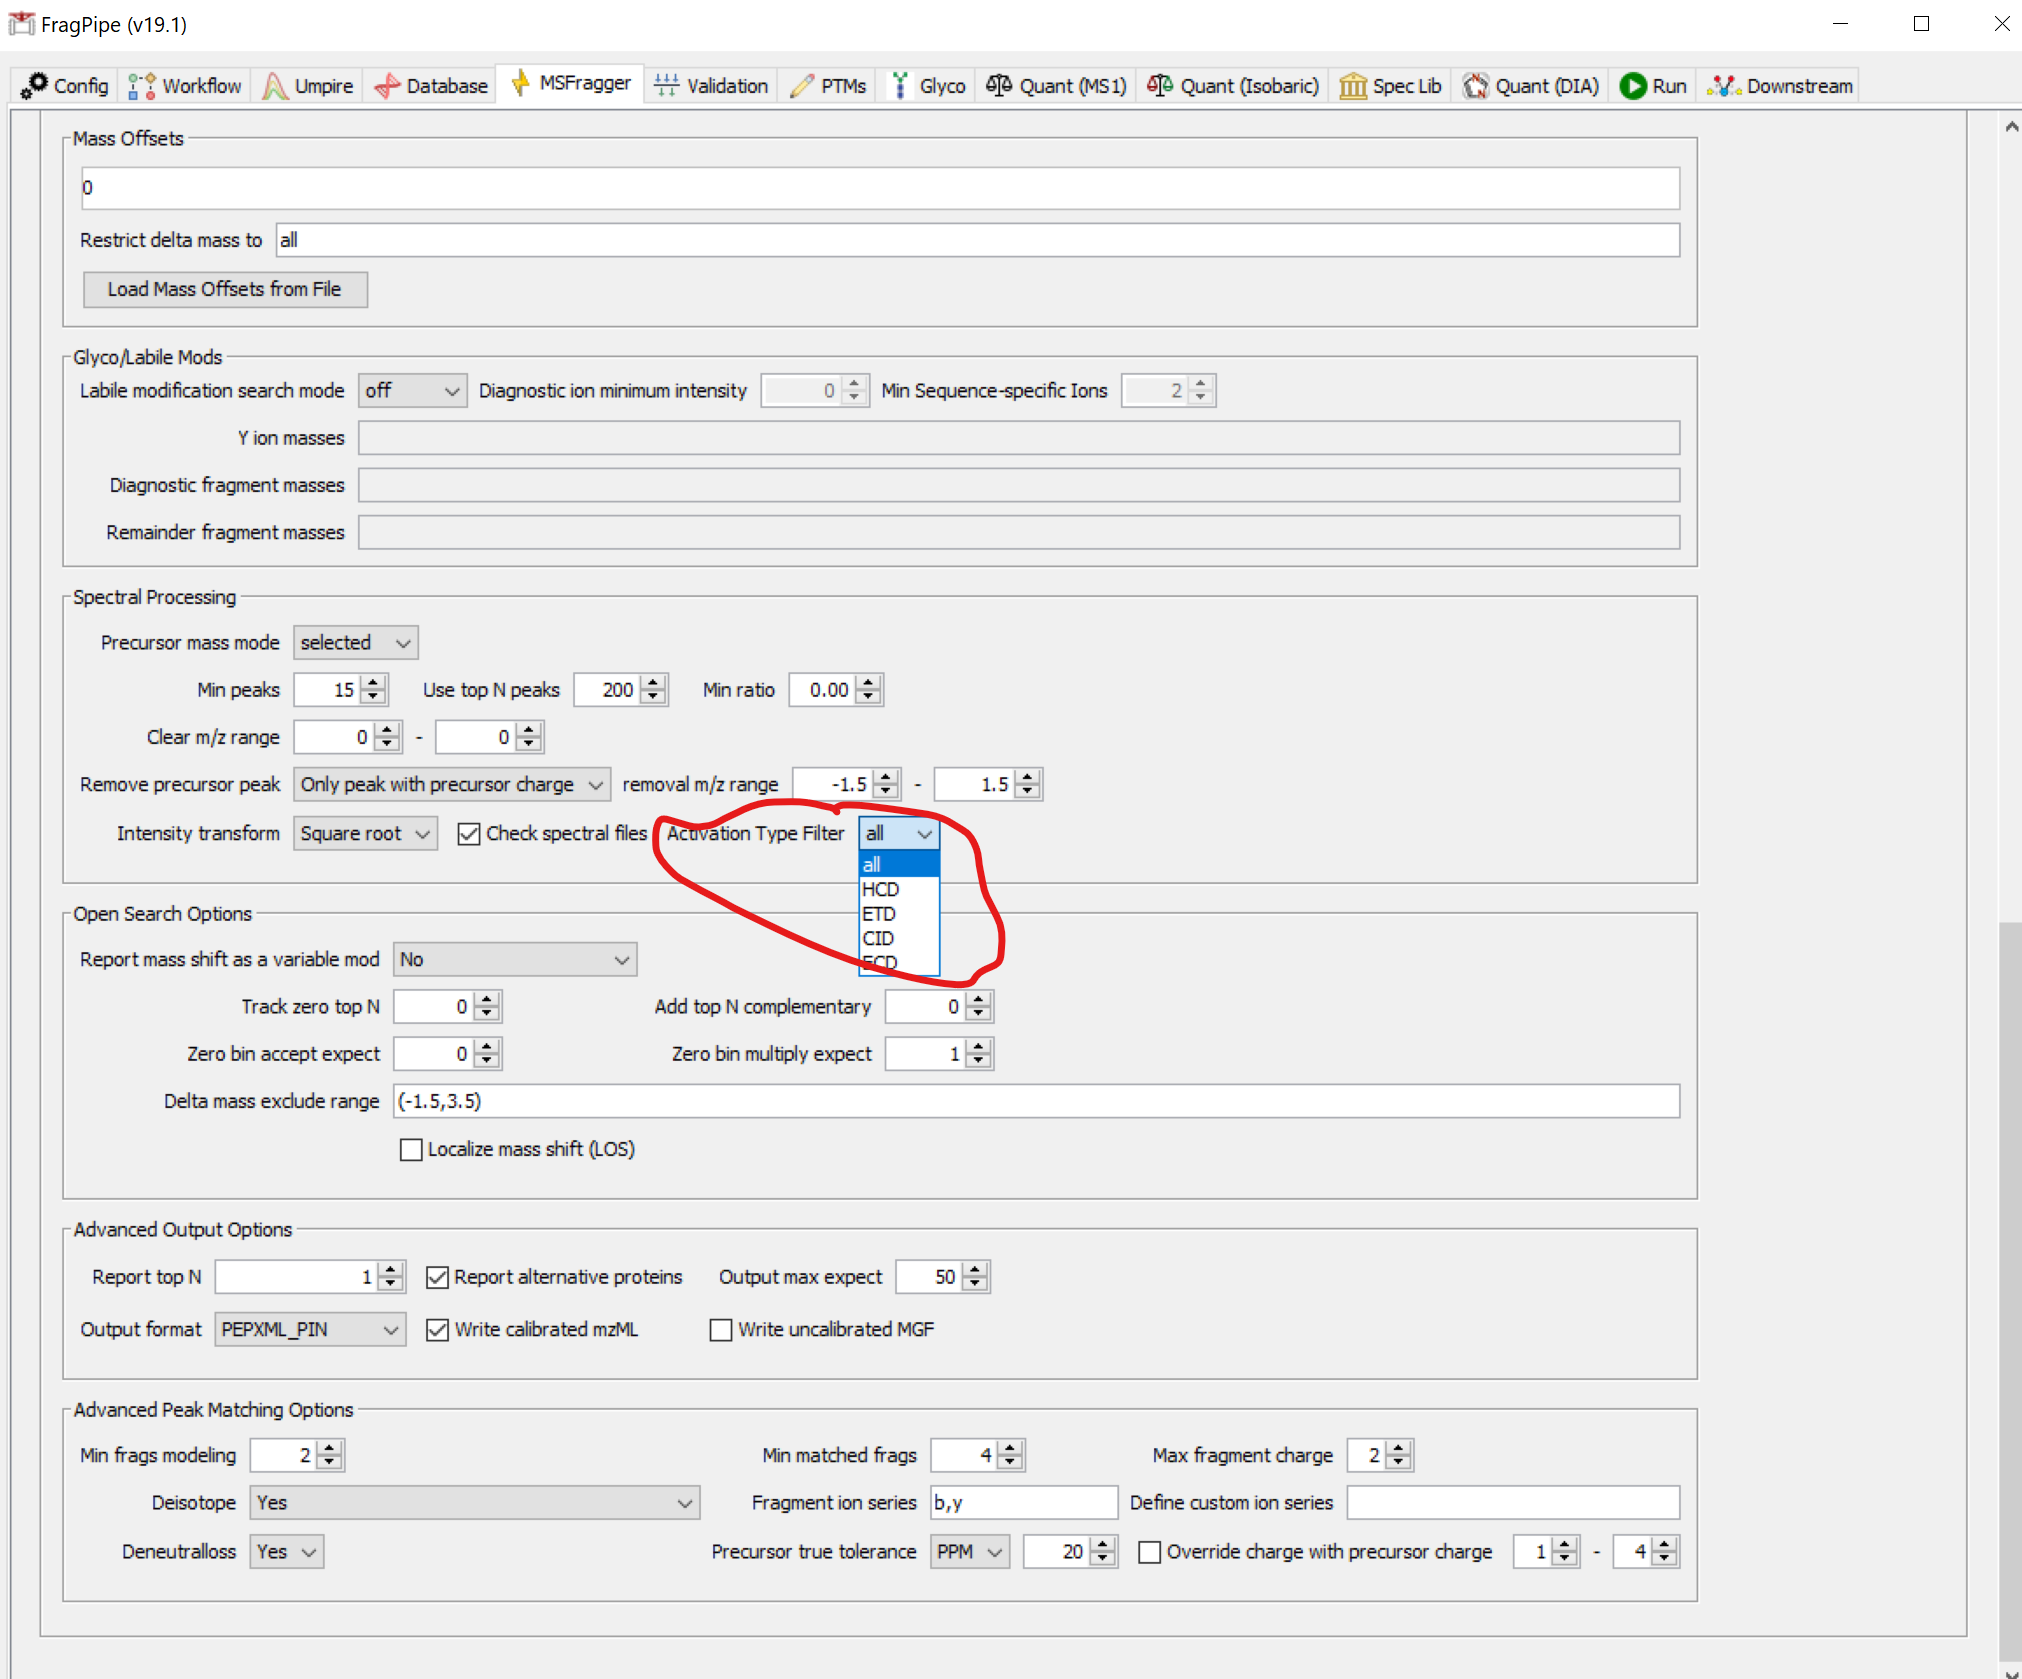2022x1679 pixels.
Task: Select HCD in the Activation Type Filter list
Action: point(881,889)
